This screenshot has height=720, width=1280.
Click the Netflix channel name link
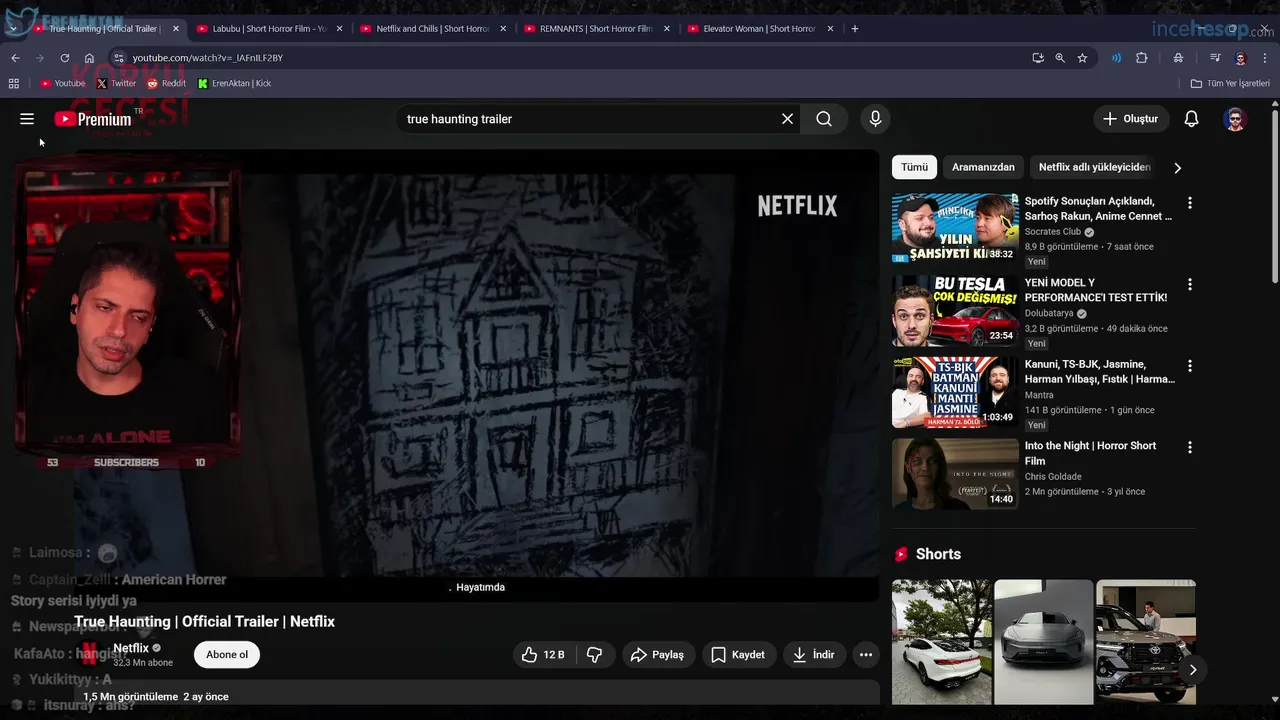(x=131, y=648)
